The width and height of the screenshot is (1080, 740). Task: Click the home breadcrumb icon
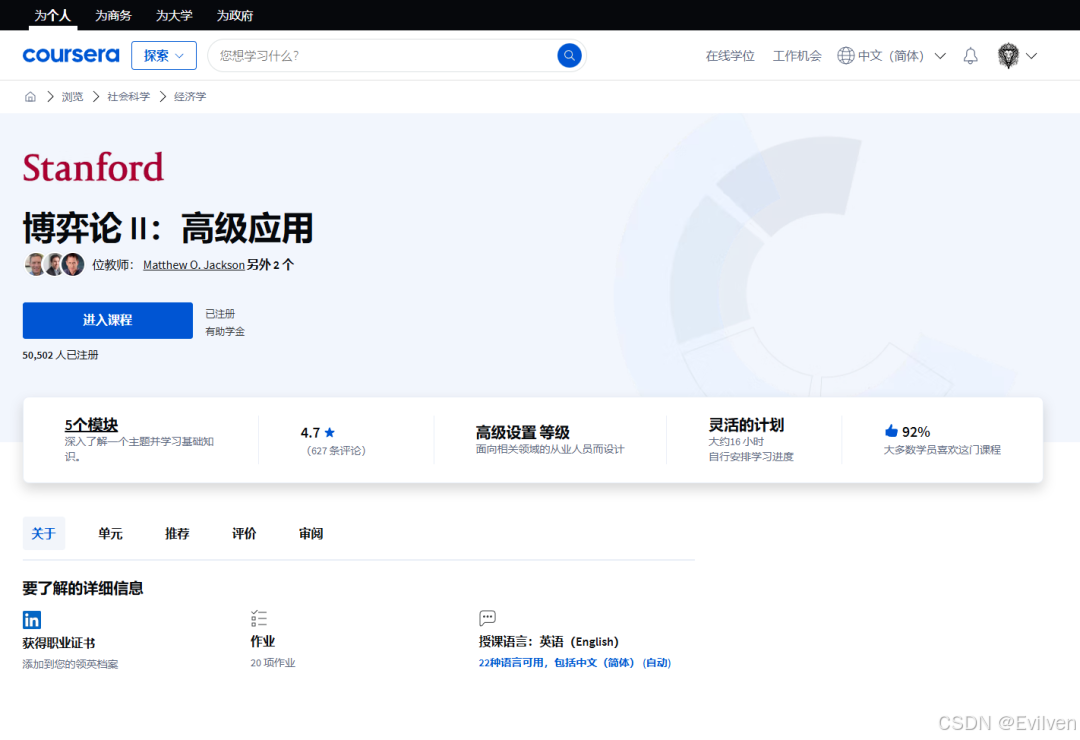[x=30, y=96]
